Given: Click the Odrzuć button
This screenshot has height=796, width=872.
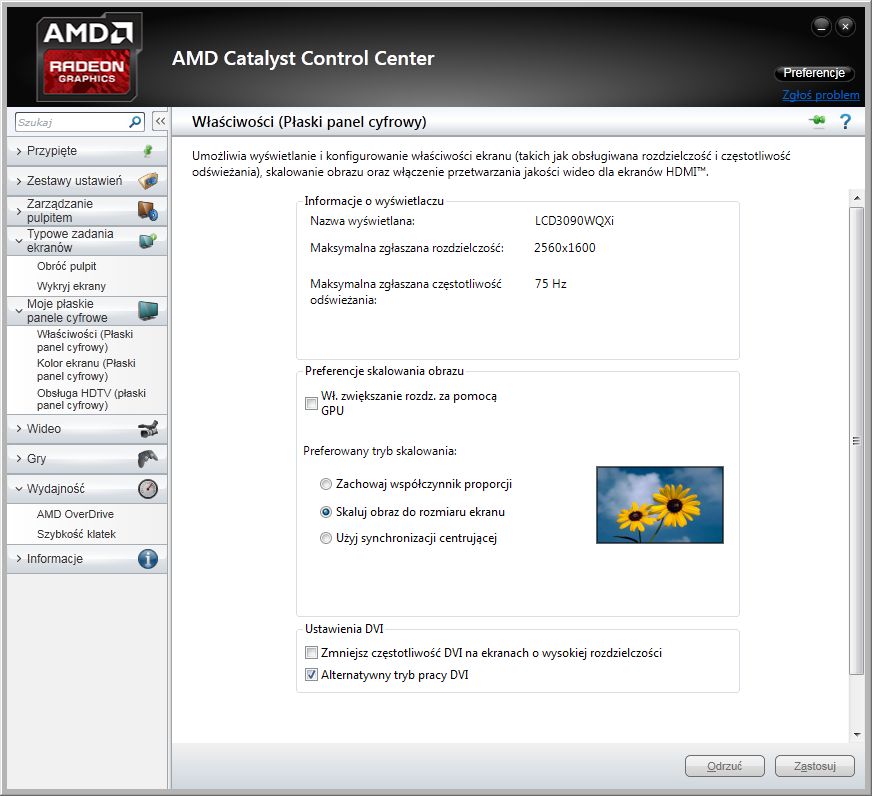Looking at the screenshot, I should point(725,766).
